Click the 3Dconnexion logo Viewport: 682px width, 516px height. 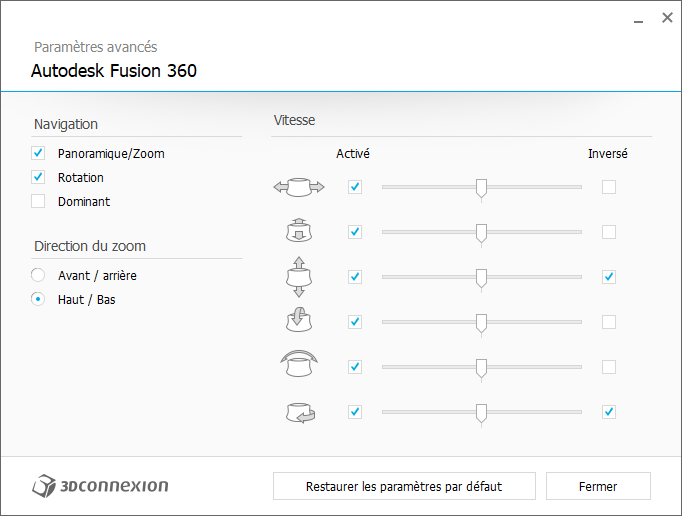[x=100, y=486]
